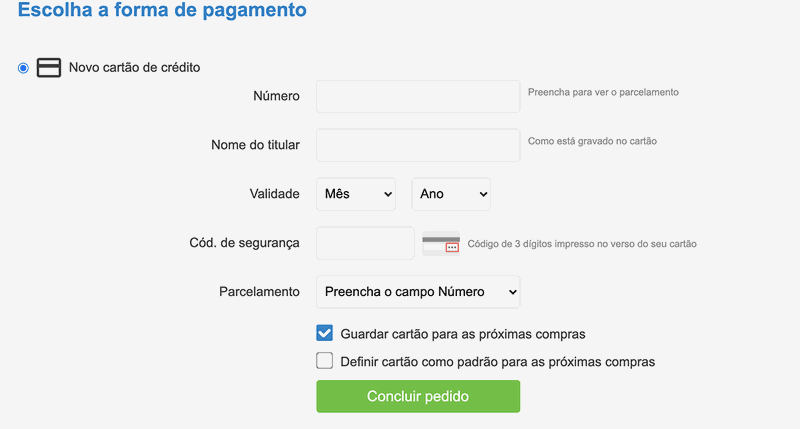The width and height of the screenshot is (800, 429).
Task: Open the Mês expiry dropdown
Action: pos(356,194)
